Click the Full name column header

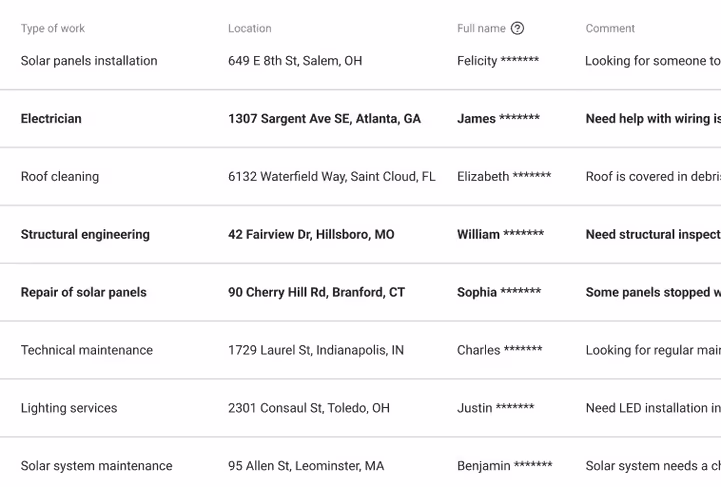[481, 29]
